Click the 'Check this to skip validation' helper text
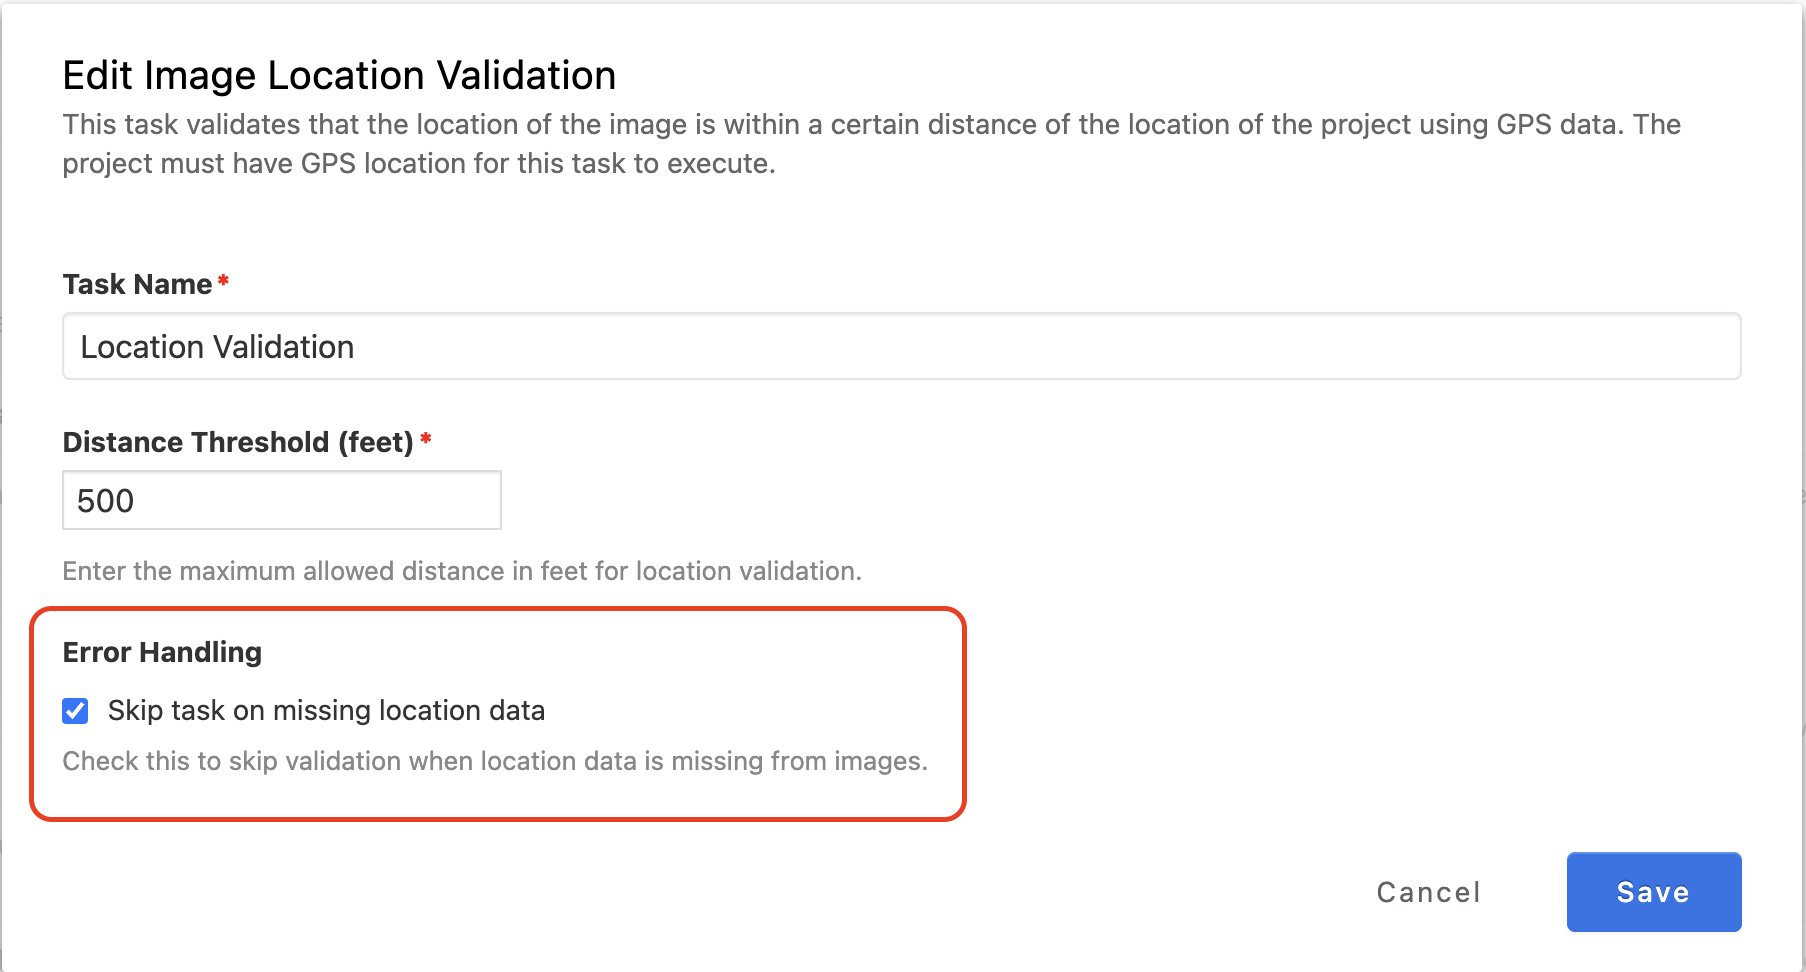The height and width of the screenshot is (972, 1806). click(495, 761)
